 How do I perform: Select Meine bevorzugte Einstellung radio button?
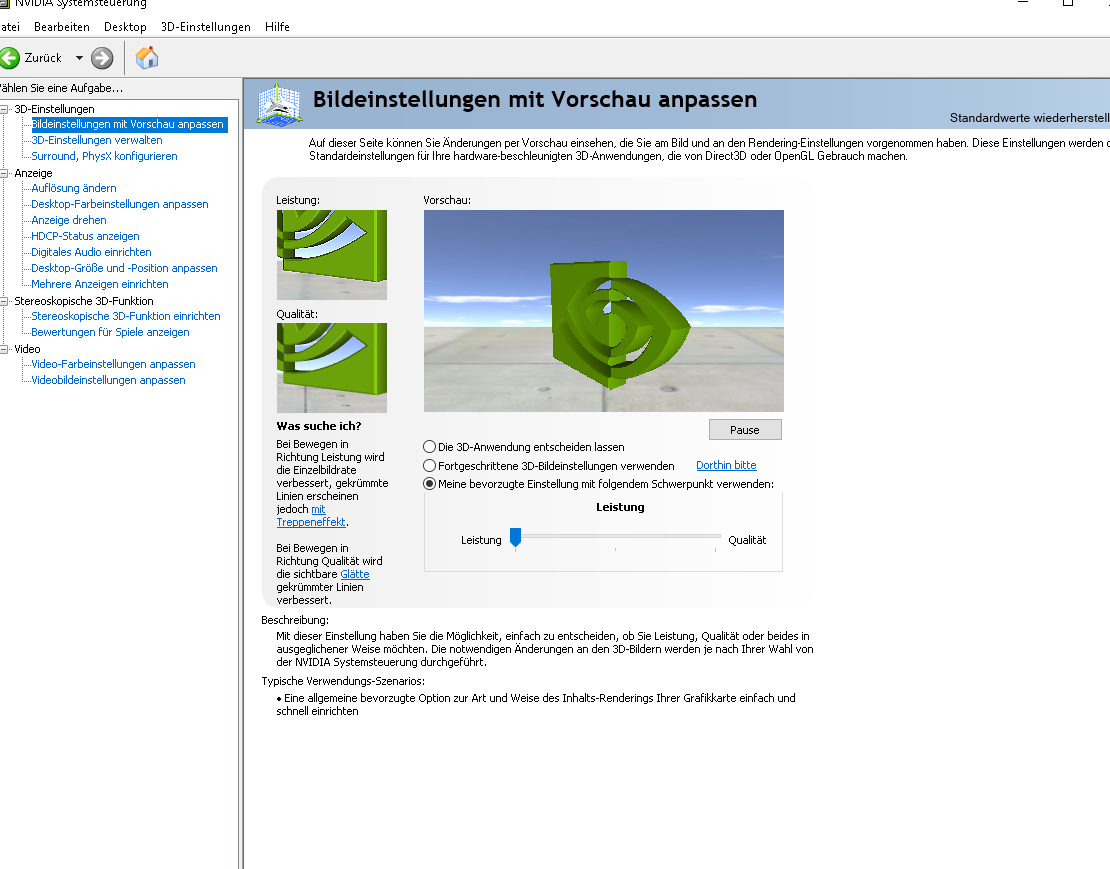click(x=429, y=484)
